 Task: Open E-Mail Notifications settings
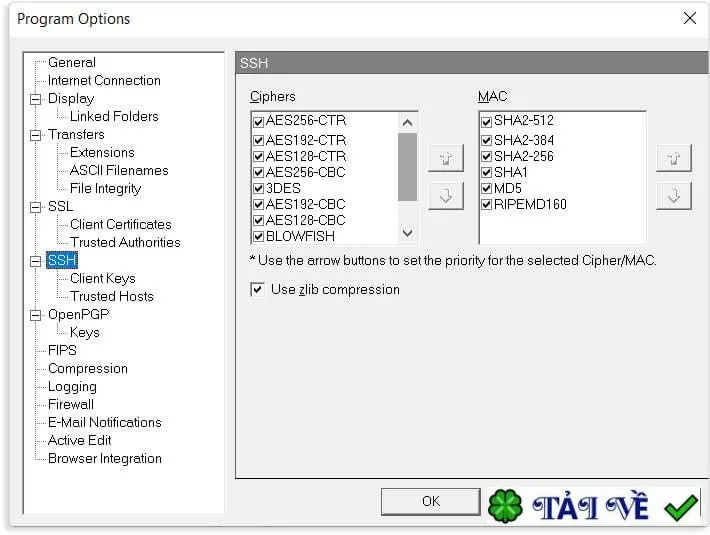pyautogui.click(x=105, y=423)
